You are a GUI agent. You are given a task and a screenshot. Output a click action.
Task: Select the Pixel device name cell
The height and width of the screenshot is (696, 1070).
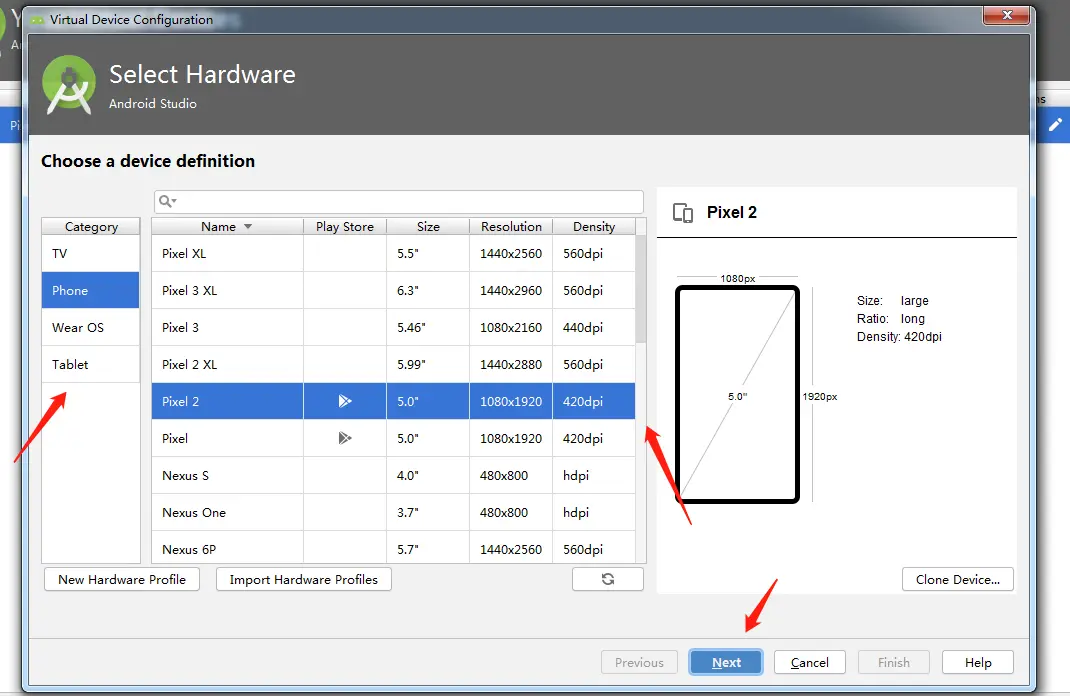coord(227,438)
